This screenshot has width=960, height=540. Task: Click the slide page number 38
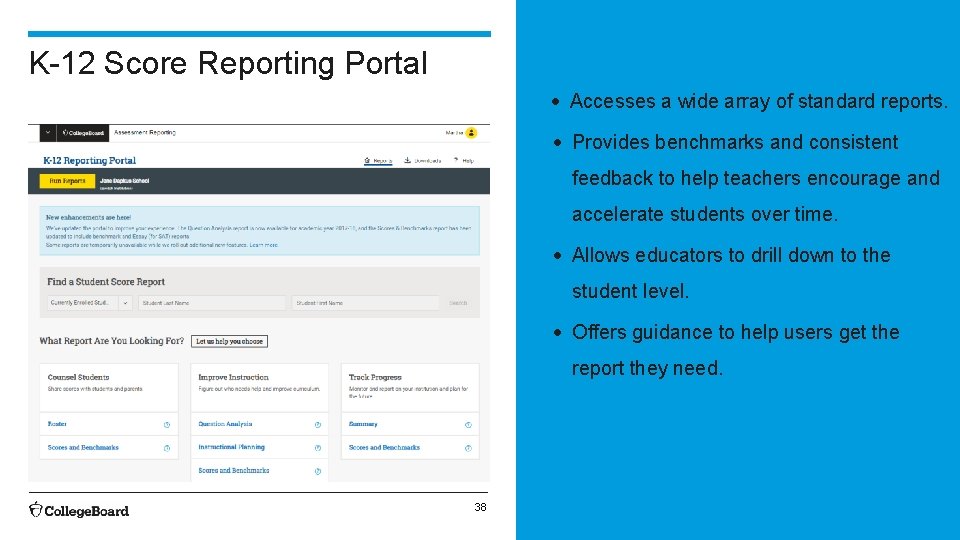tap(481, 507)
